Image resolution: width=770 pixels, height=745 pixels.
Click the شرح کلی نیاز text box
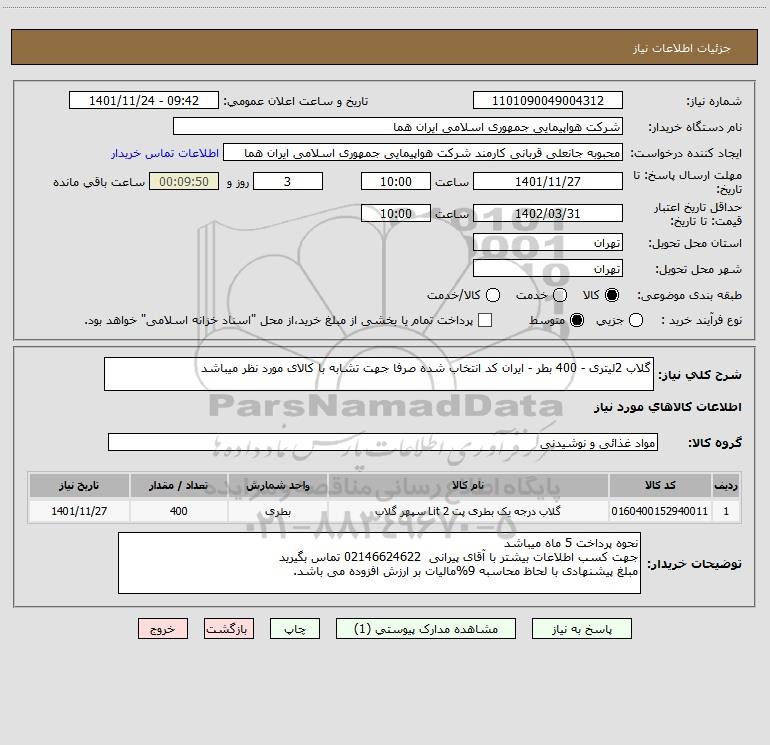pos(379,374)
